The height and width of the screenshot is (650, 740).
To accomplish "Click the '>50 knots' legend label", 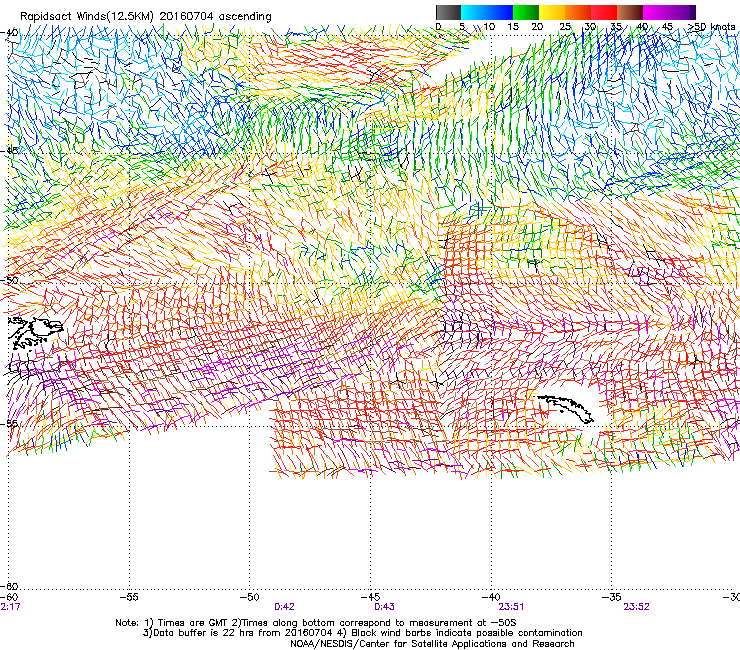I will click(711, 27).
